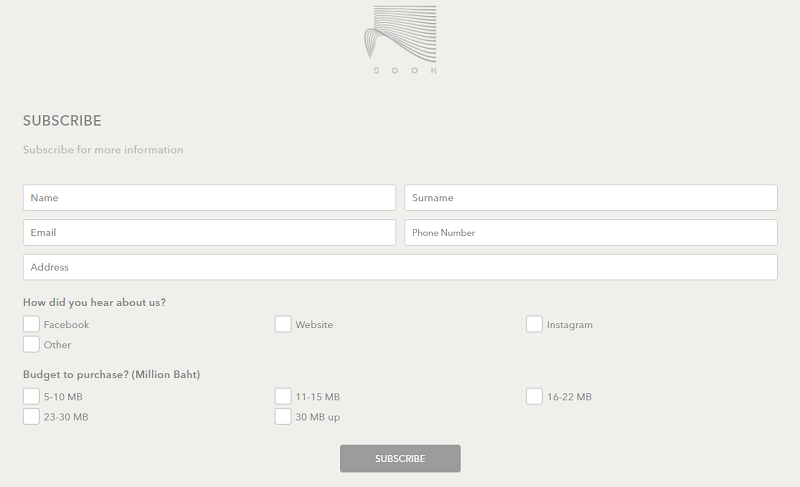This screenshot has height=487, width=800.
Task: Click 'Subscribe for more information' text
Action: [103, 149]
